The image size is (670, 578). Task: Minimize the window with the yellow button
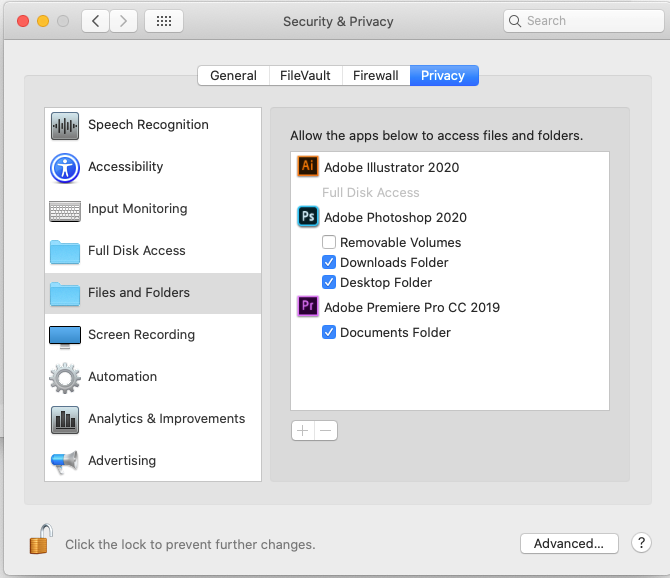click(43, 21)
